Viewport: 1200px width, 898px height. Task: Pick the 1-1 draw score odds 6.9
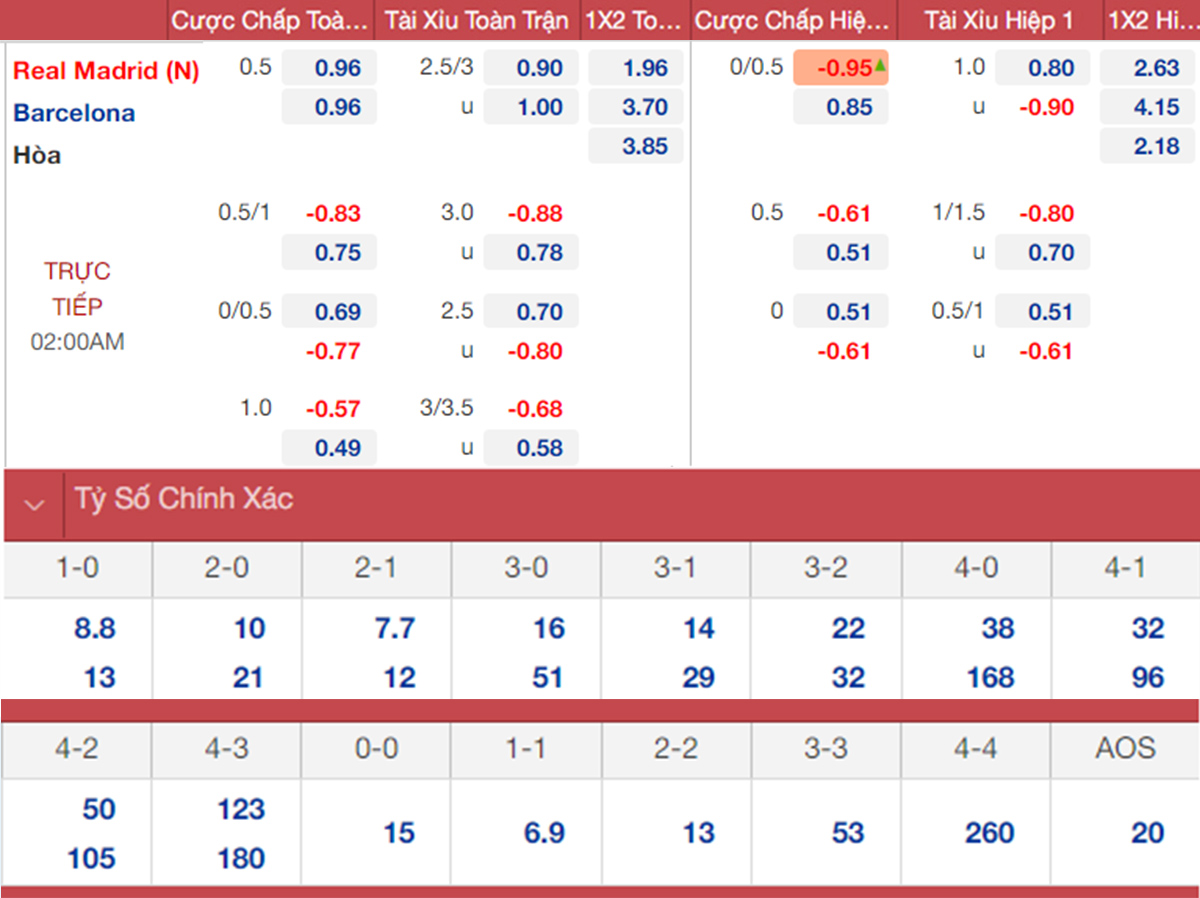click(544, 833)
